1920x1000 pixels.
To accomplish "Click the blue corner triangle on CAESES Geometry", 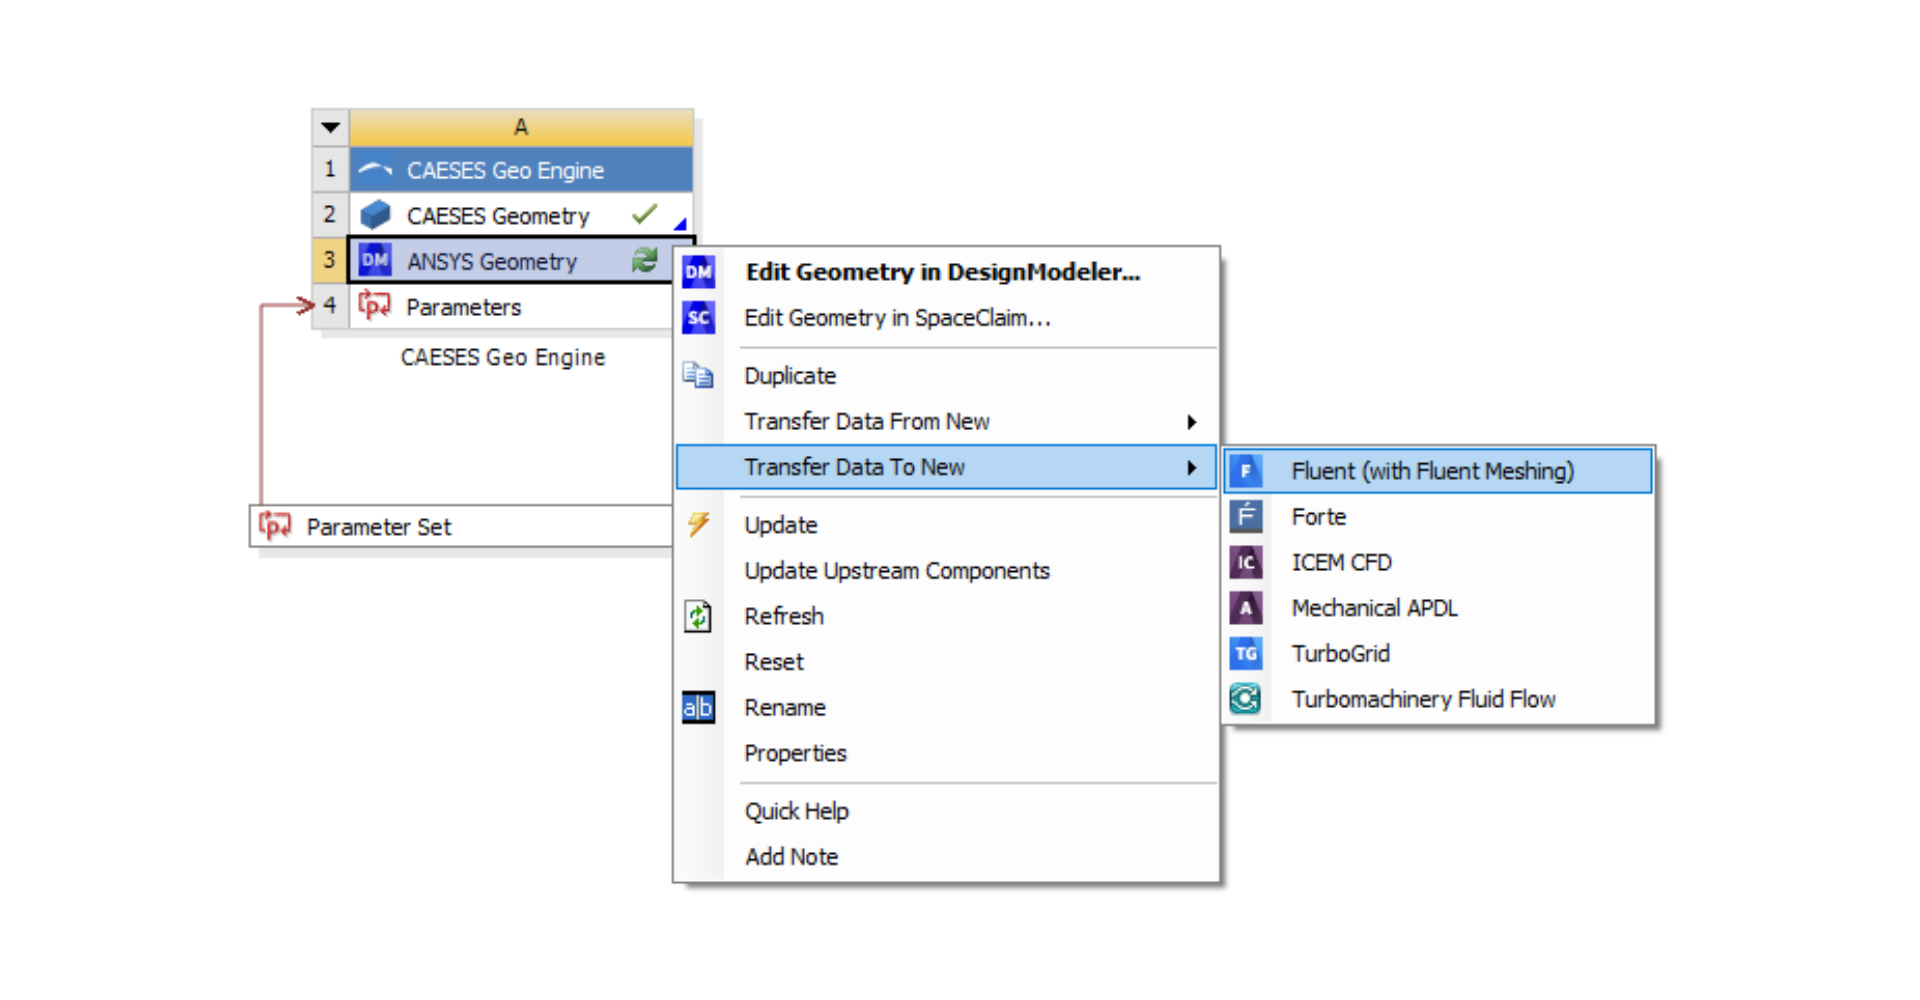I will pyautogui.click(x=680, y=224).
